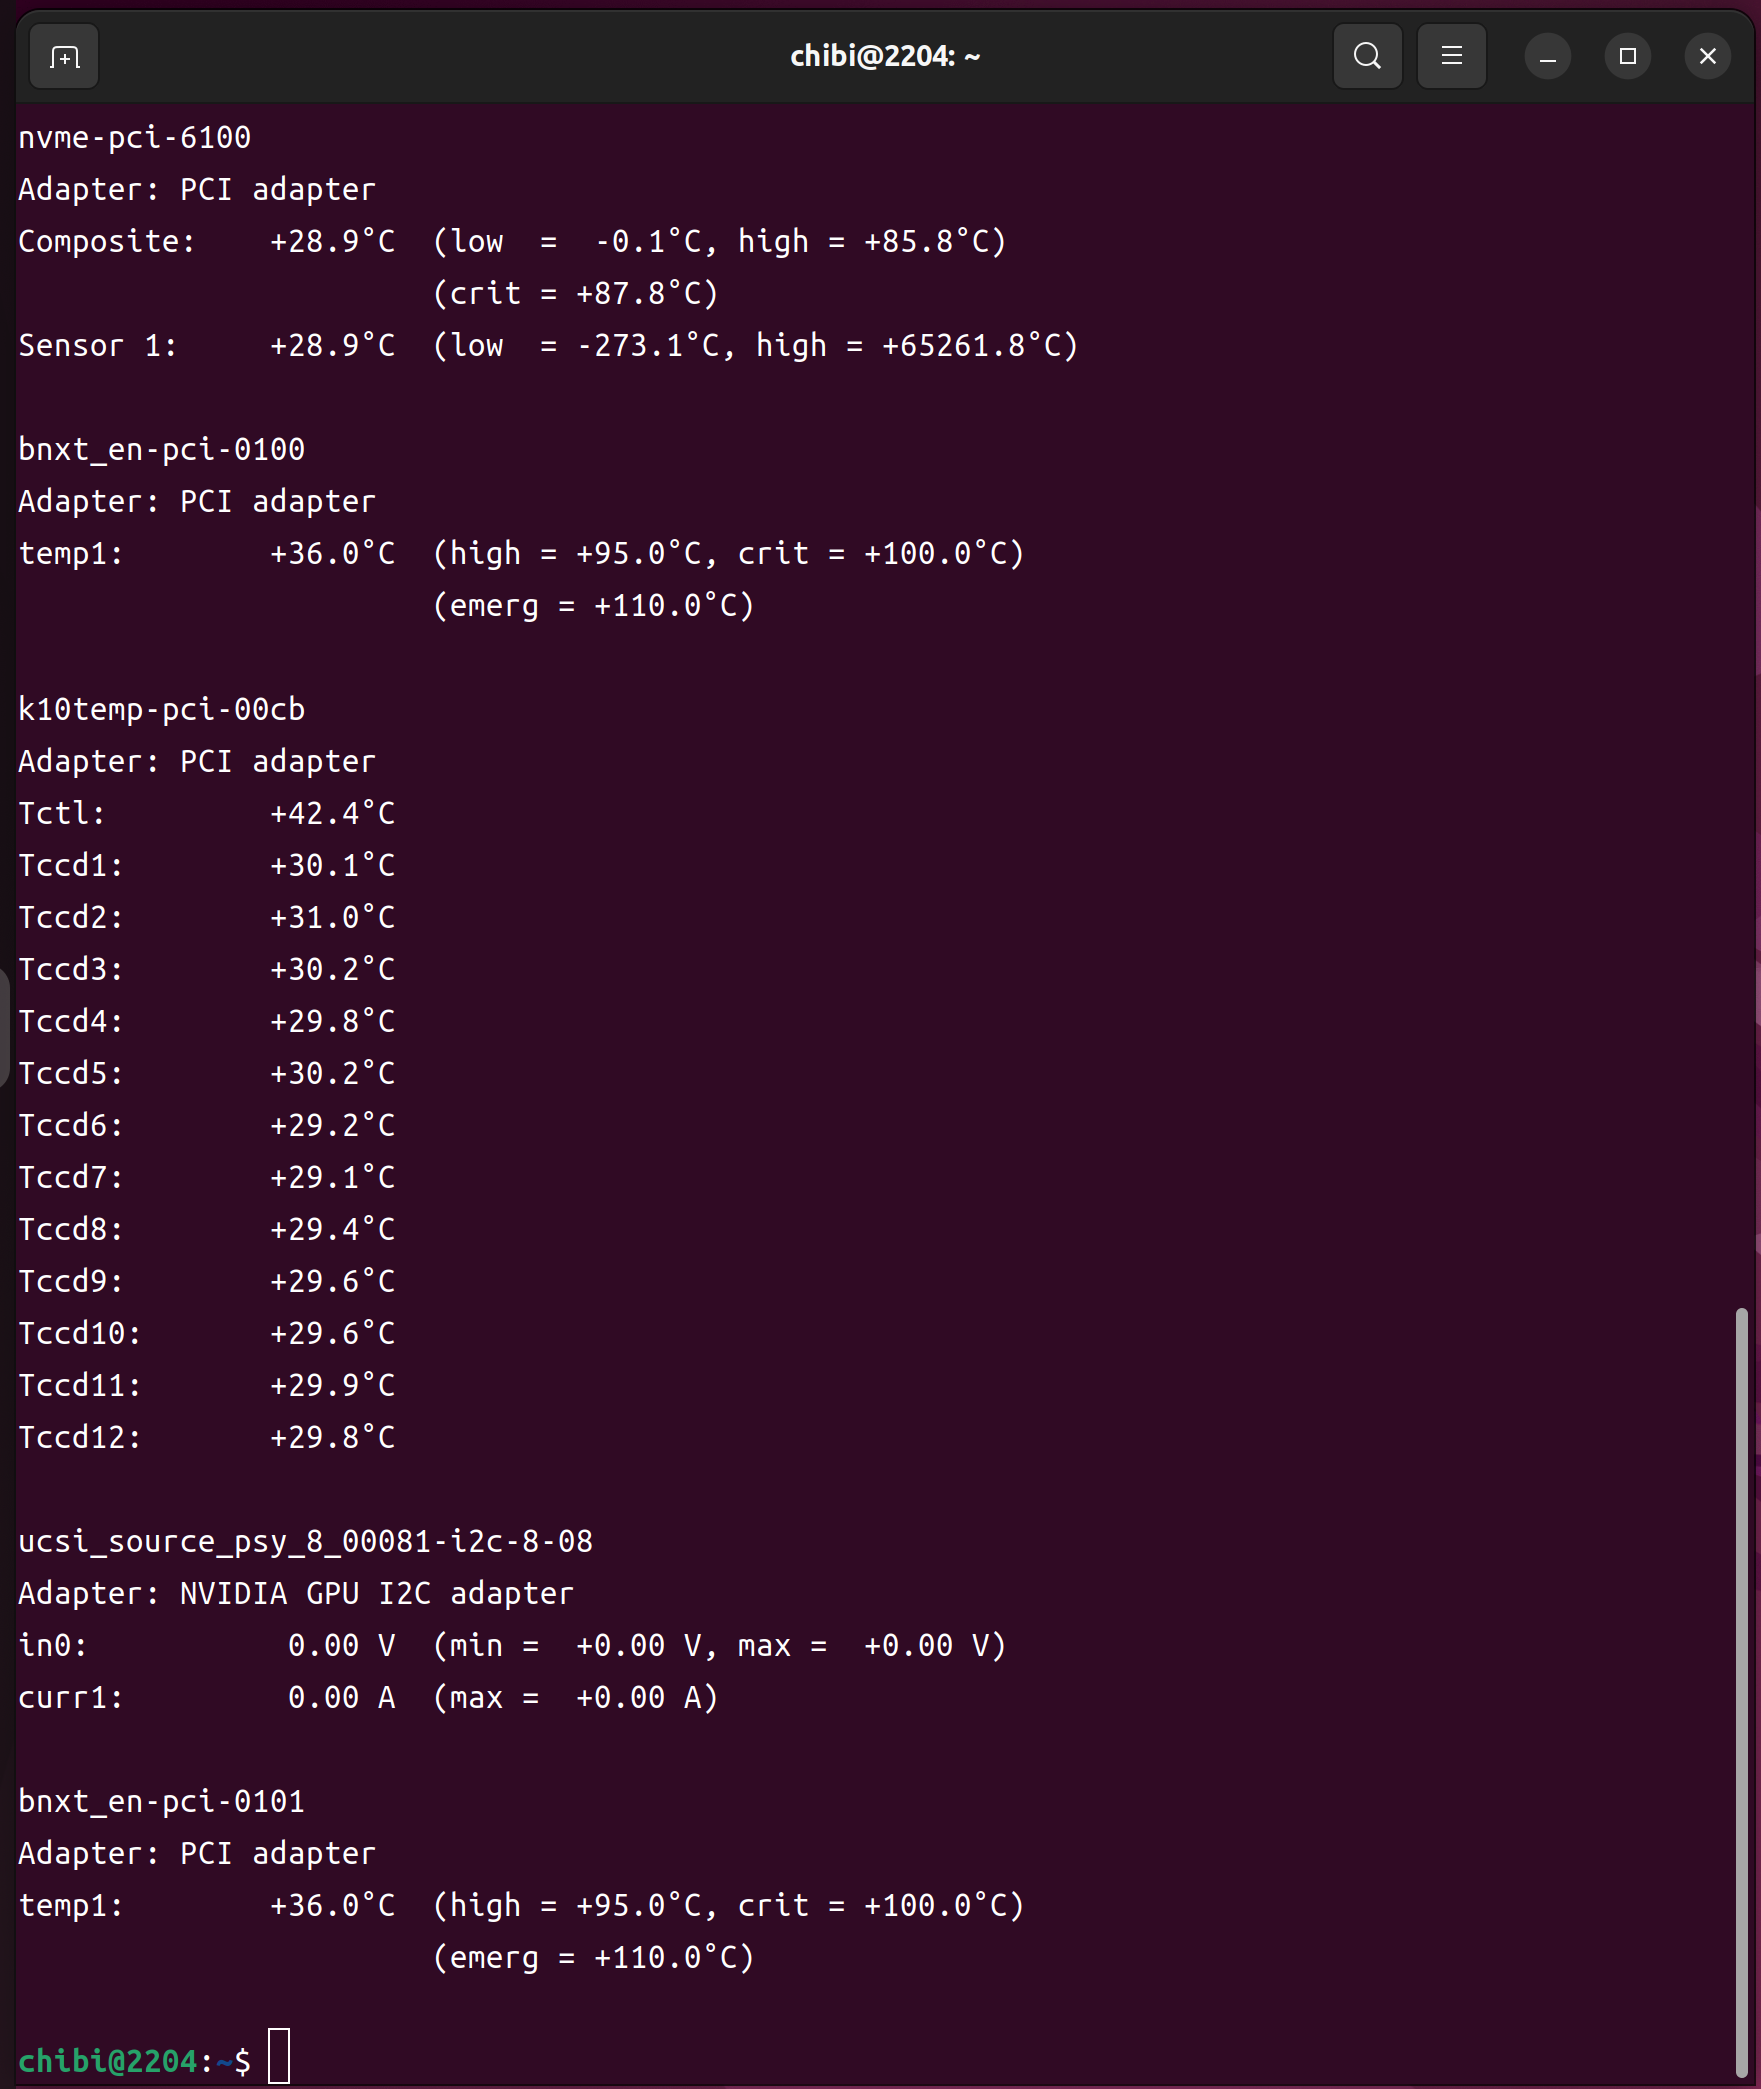Click the ucsi_source_psy_8_00081-i2c-8-08 line
The width and height of the screenshot is (1761, 2089).
[x=305, y=1541]
